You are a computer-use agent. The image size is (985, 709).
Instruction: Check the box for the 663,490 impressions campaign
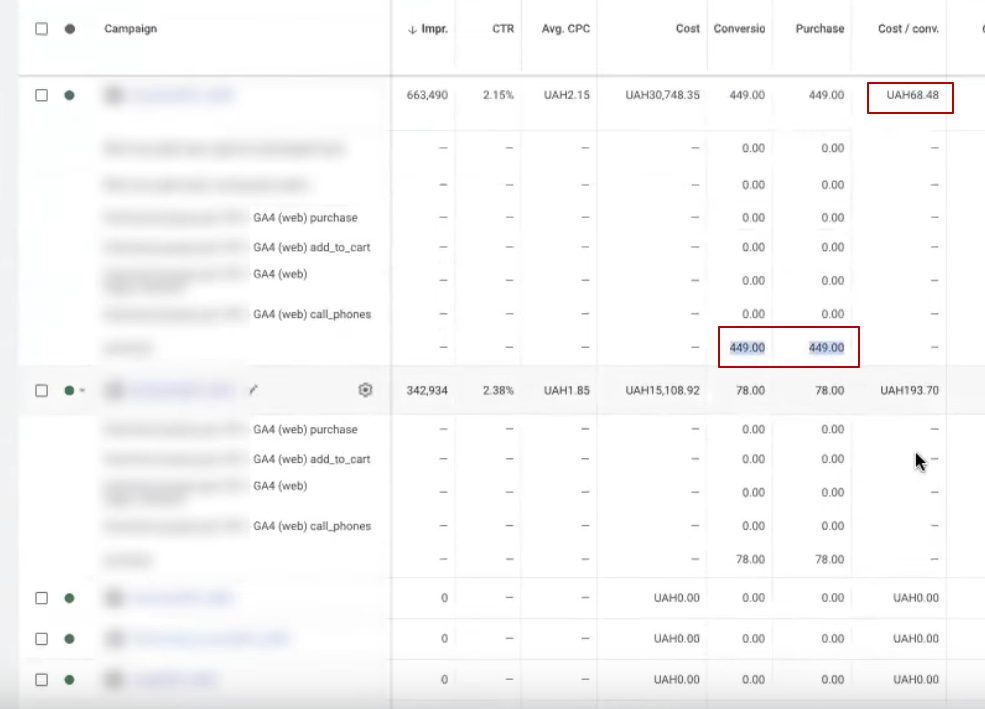(x=41, y=95)
